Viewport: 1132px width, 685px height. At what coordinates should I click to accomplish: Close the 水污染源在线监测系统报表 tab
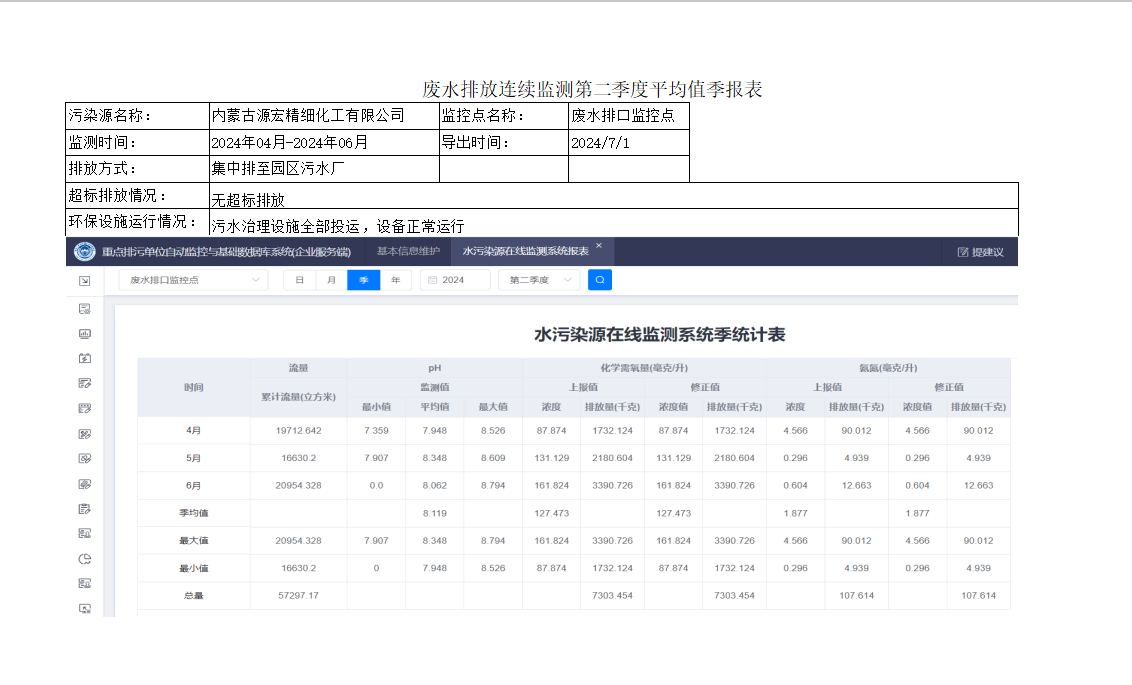click(598, 245)
